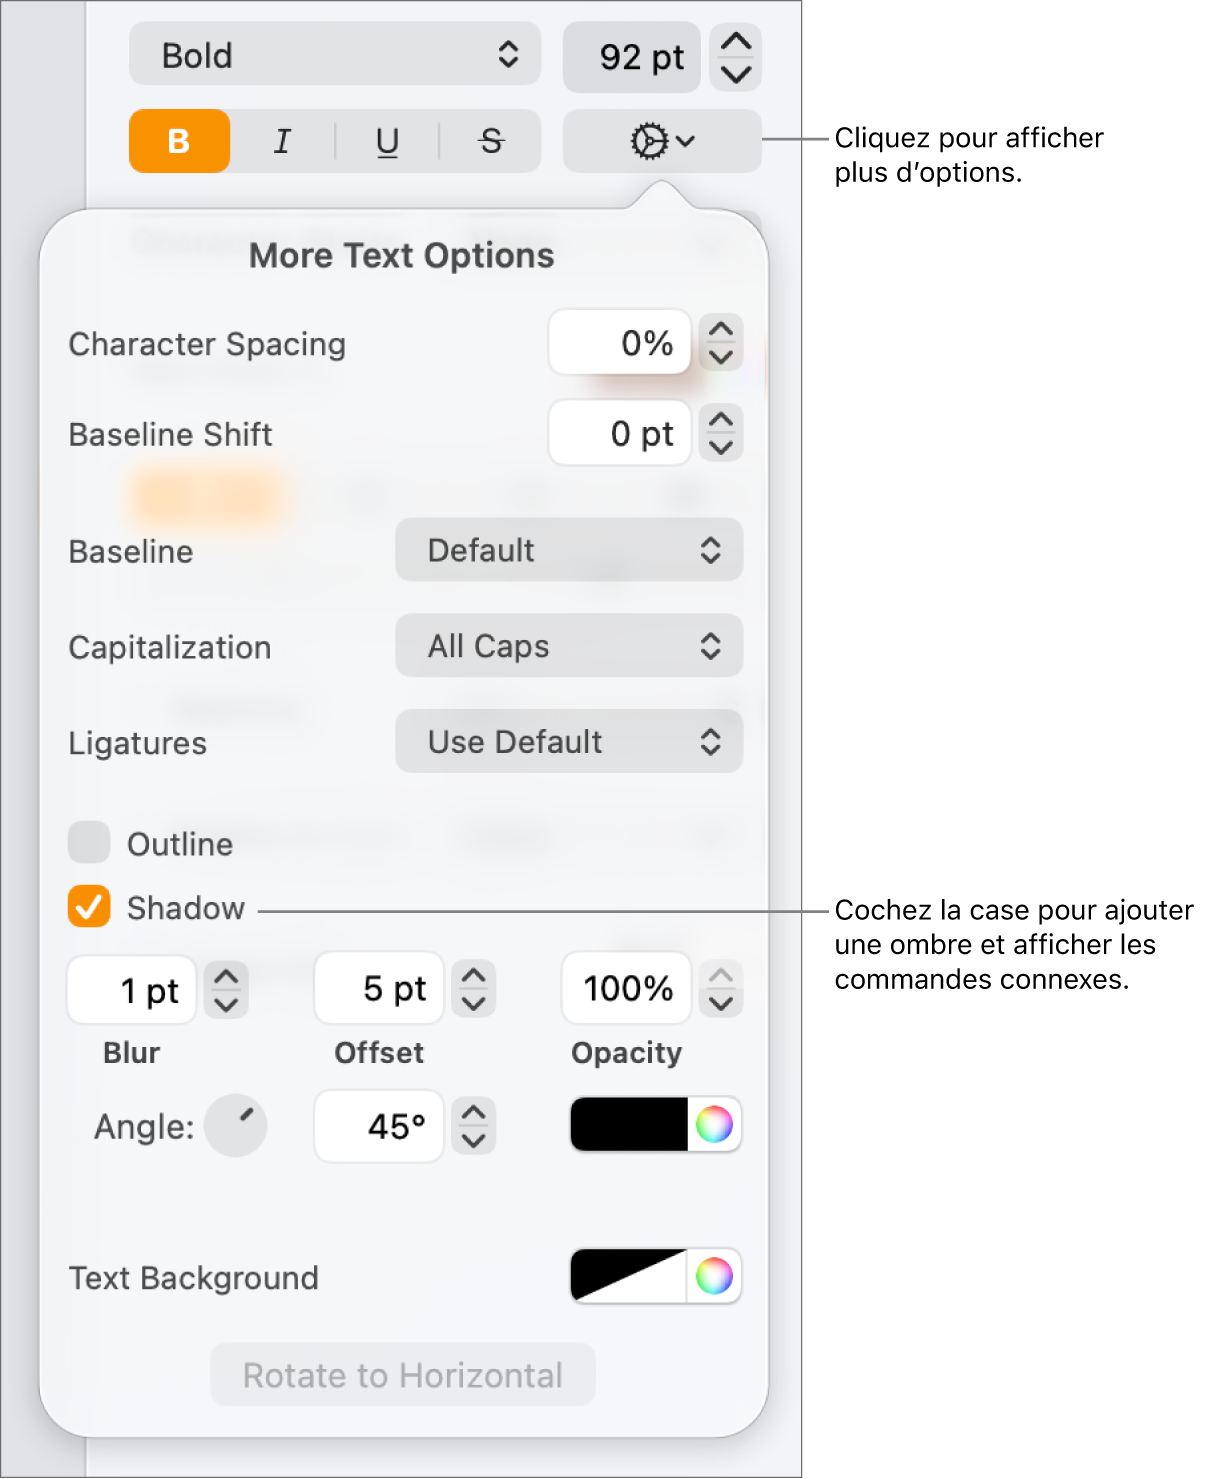1208x1479 pixels.
Task: Apply strikethrough formatting
Action: click(490, 141)
